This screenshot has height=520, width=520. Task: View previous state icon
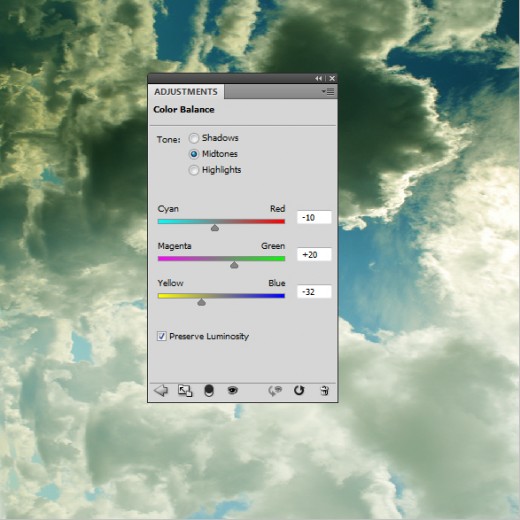coord(275,390)
